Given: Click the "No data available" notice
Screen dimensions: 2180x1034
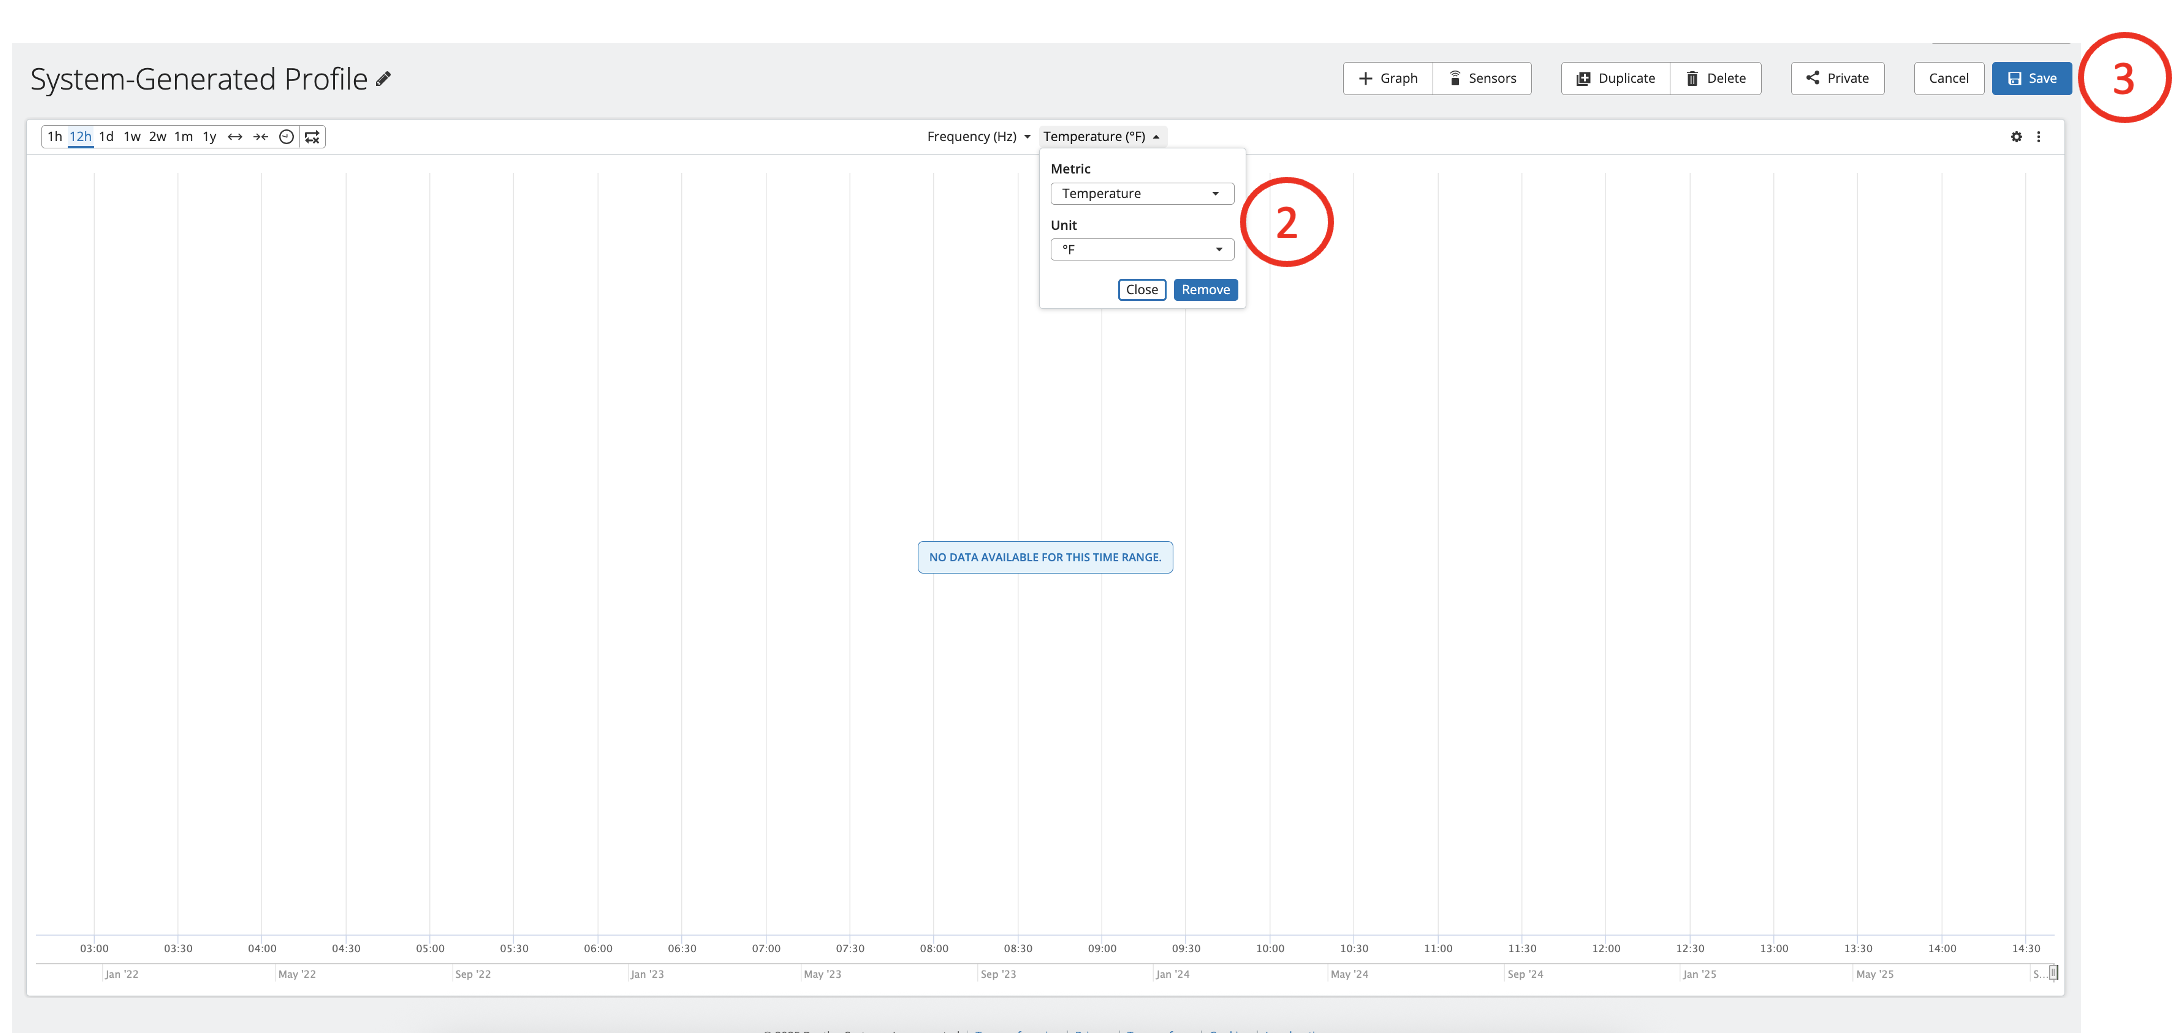Looking at the screenshot, I should pyautogui.click(x=1045, y=558).
